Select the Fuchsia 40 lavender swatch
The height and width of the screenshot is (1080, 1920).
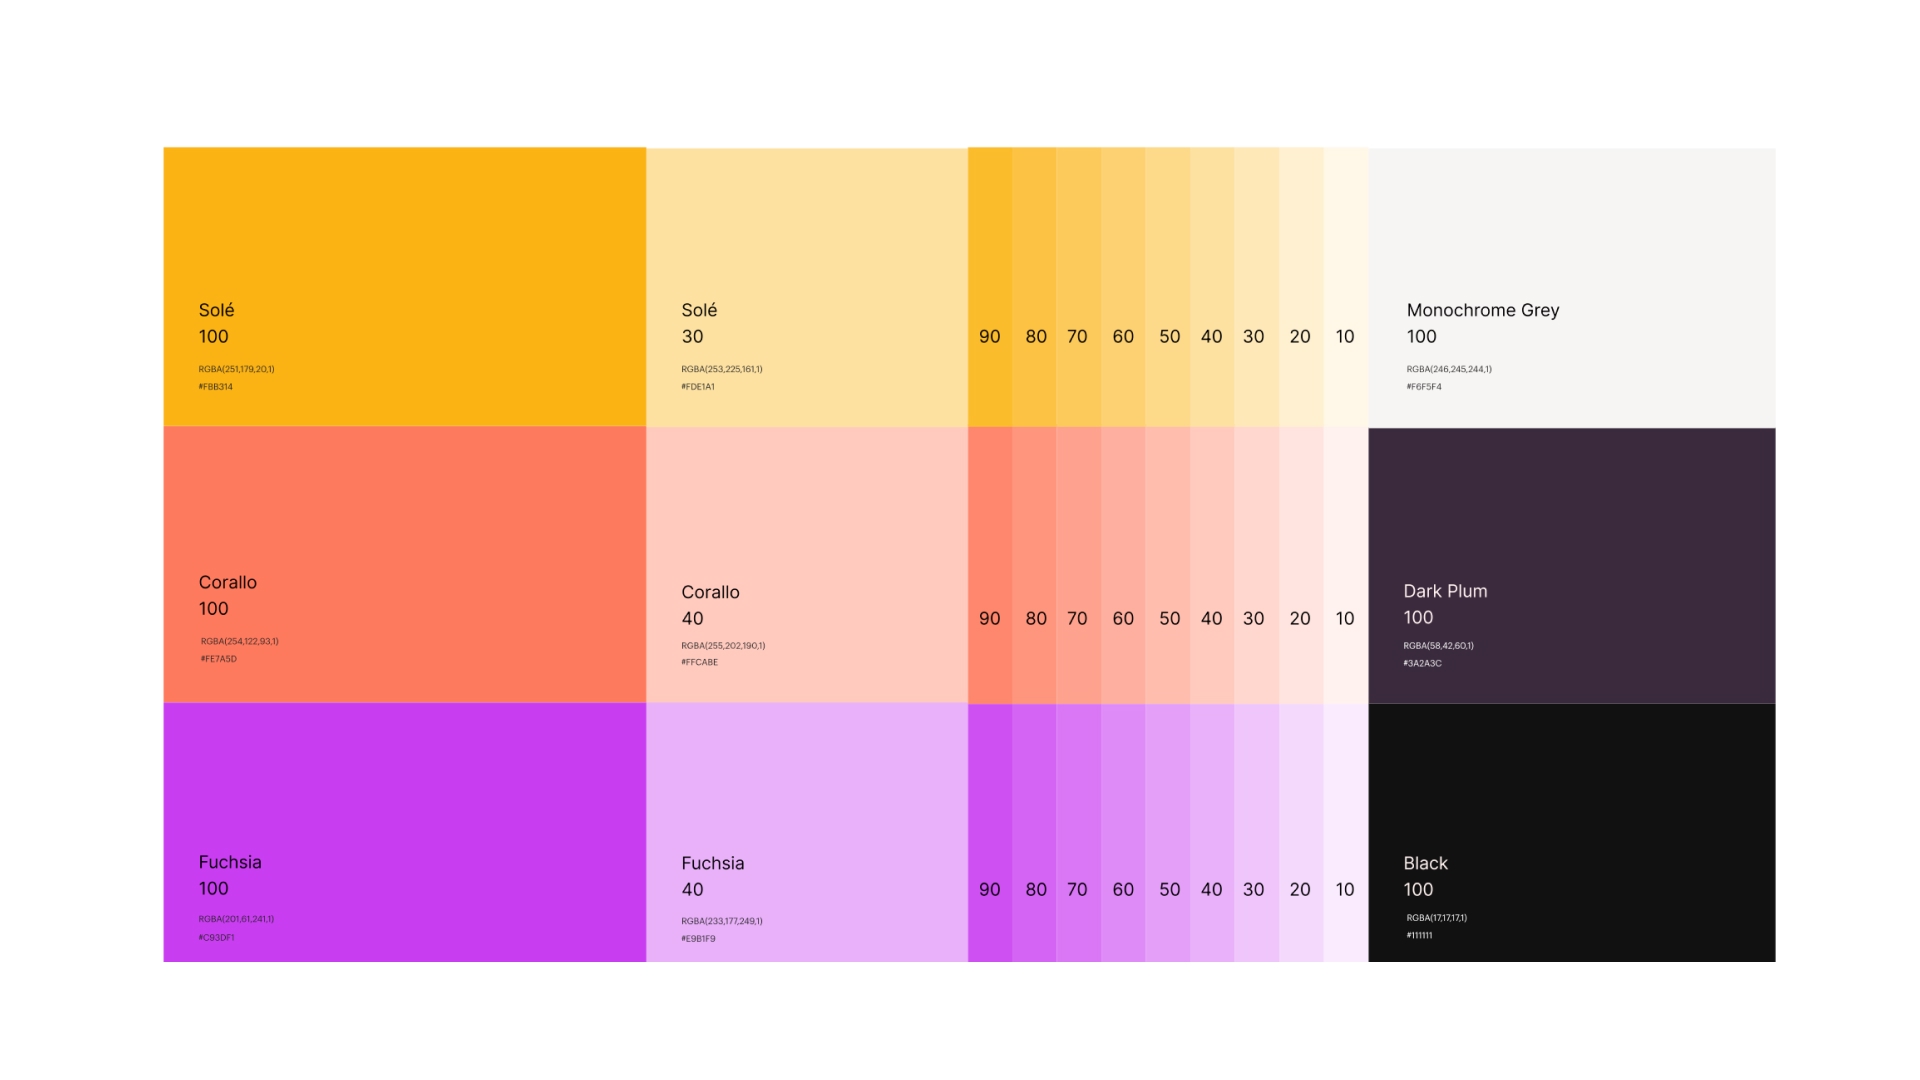pos(806,832)
